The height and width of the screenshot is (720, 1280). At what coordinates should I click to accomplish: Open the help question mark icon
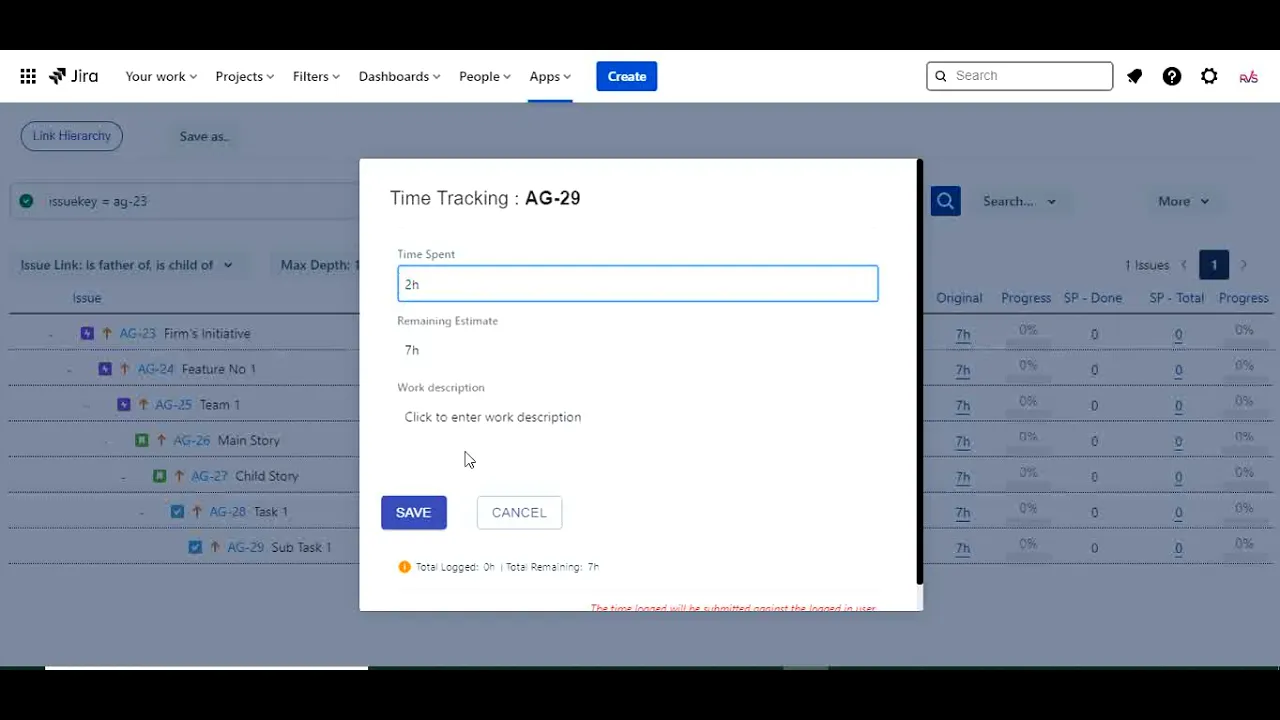(1172, 76)
